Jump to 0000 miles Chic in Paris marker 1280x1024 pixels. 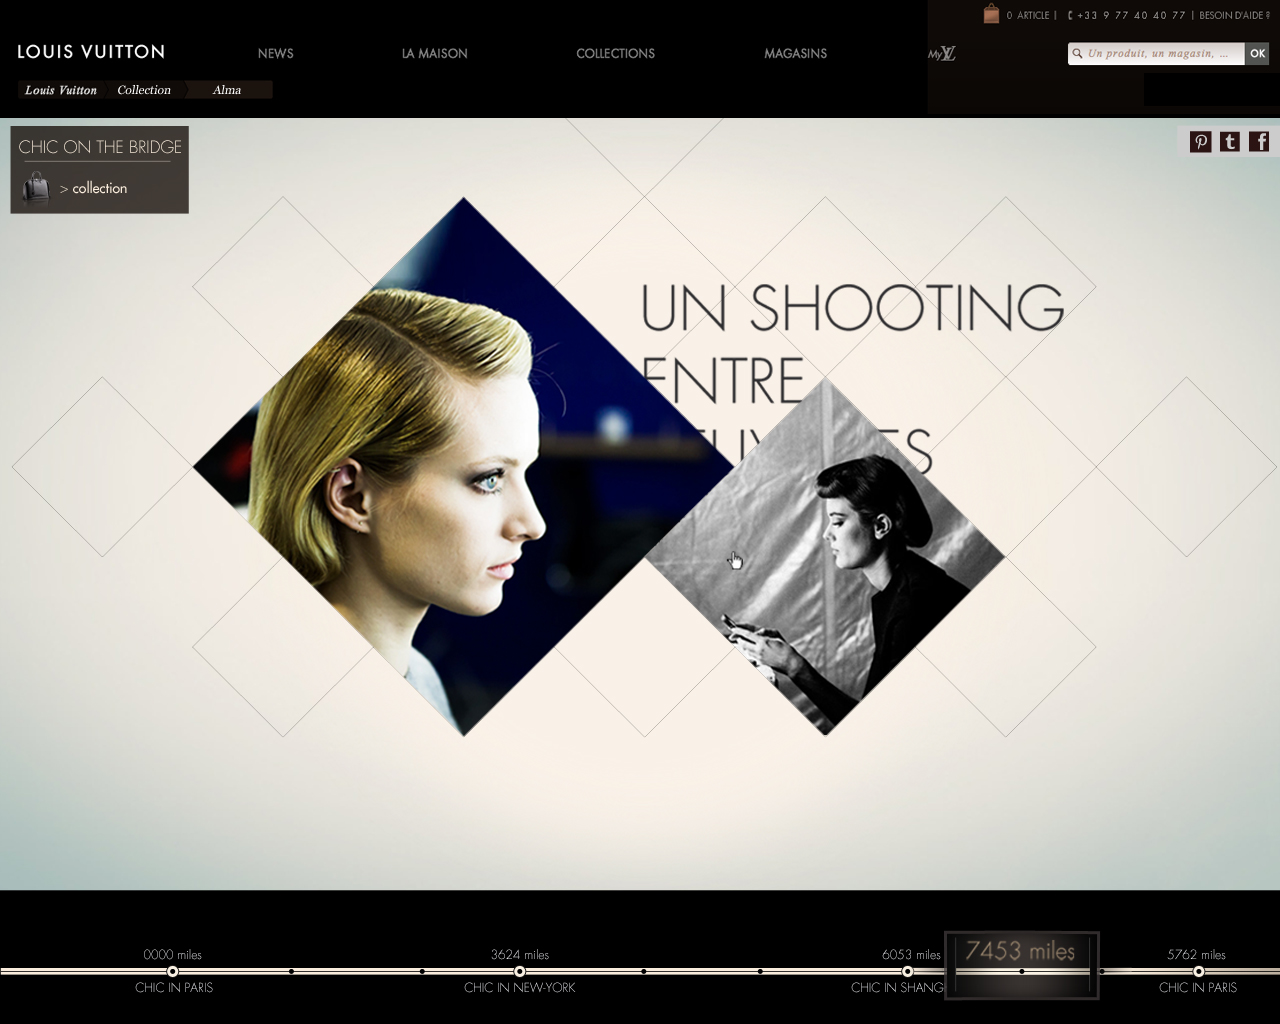(x=173, y=971)
